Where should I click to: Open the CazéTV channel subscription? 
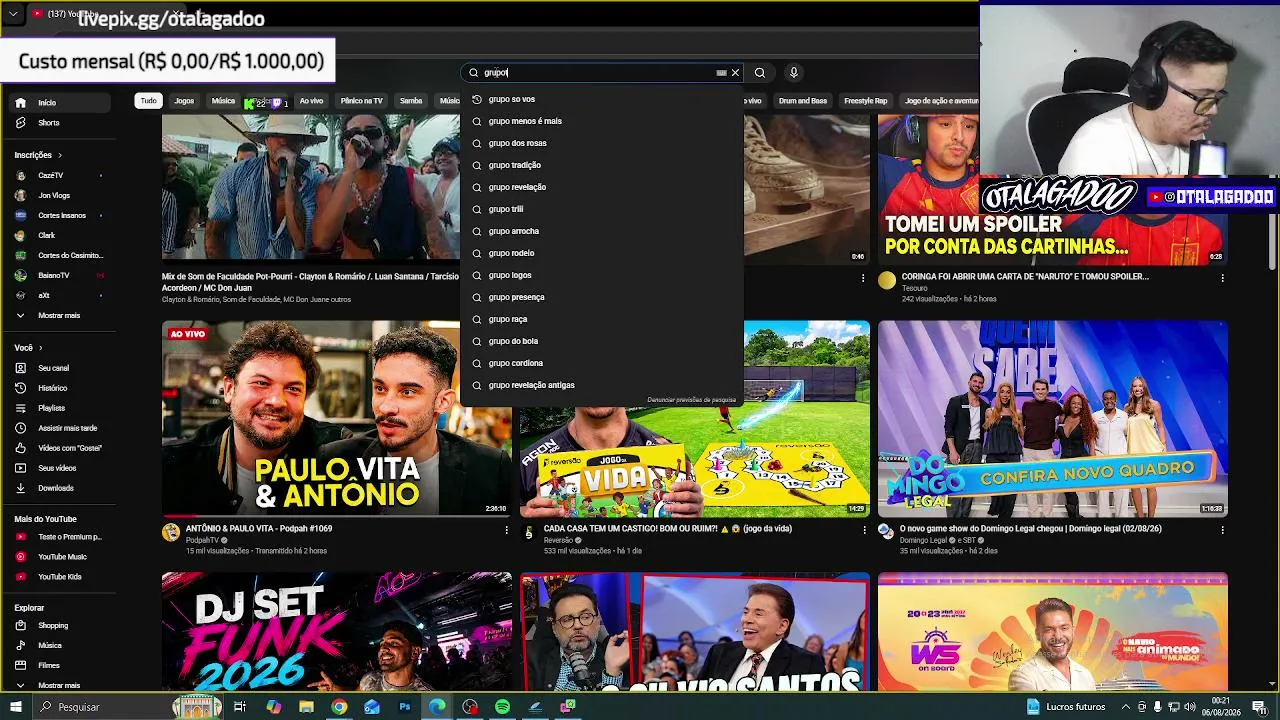tap(50, 176)
